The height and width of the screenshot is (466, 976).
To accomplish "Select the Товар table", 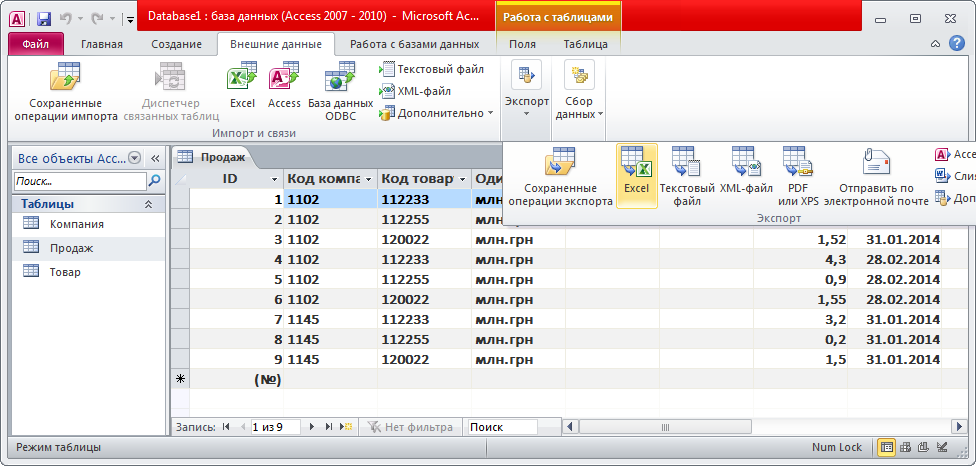I will tap(88, 272).
